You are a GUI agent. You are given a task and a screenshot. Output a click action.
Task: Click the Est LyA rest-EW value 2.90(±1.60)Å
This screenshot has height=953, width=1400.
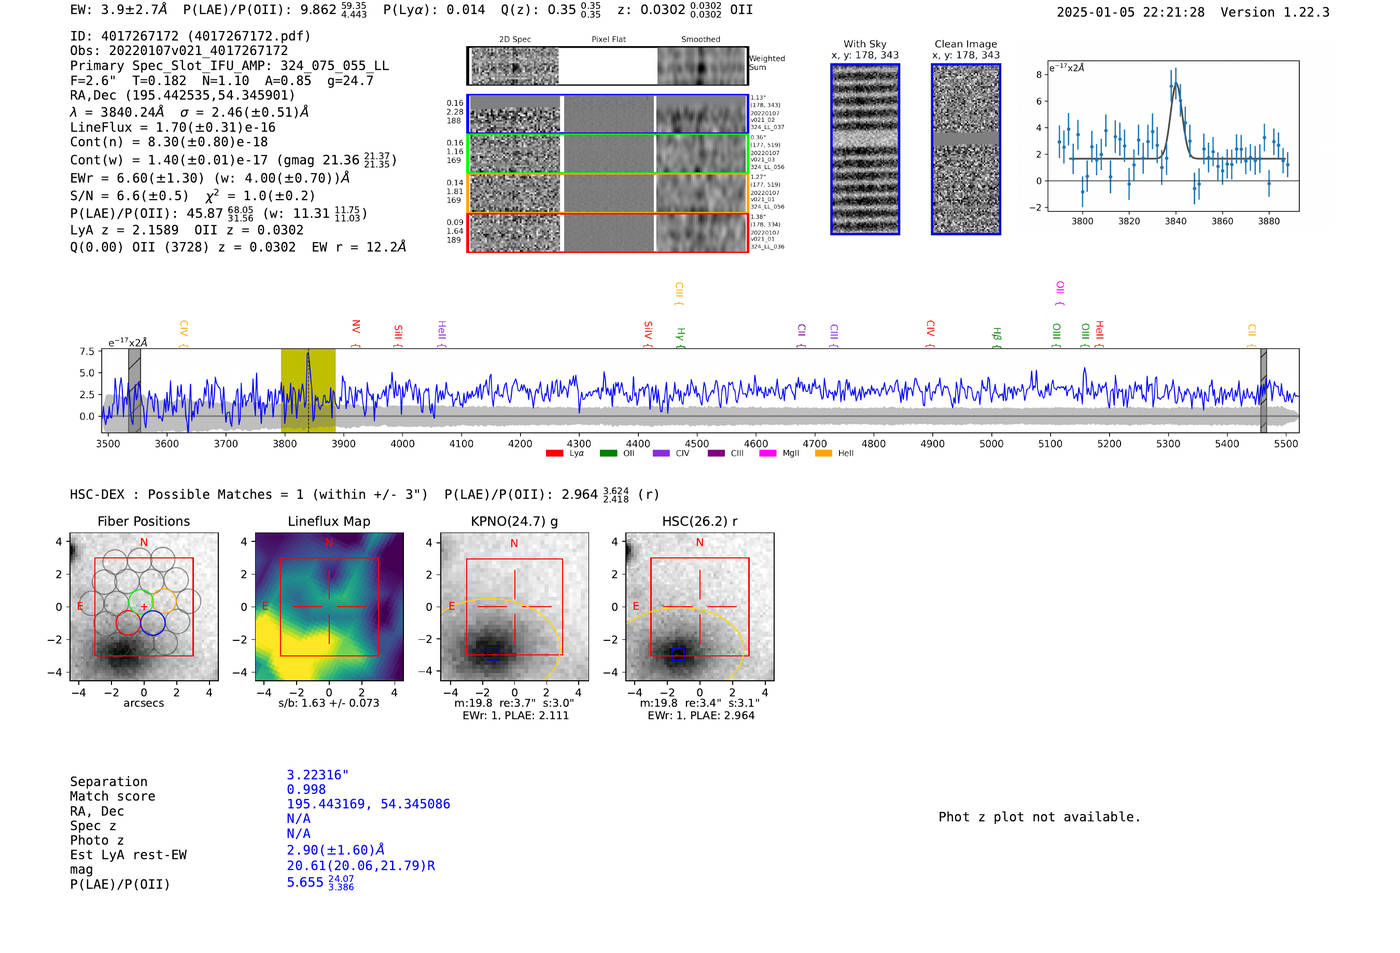point(336,850)
